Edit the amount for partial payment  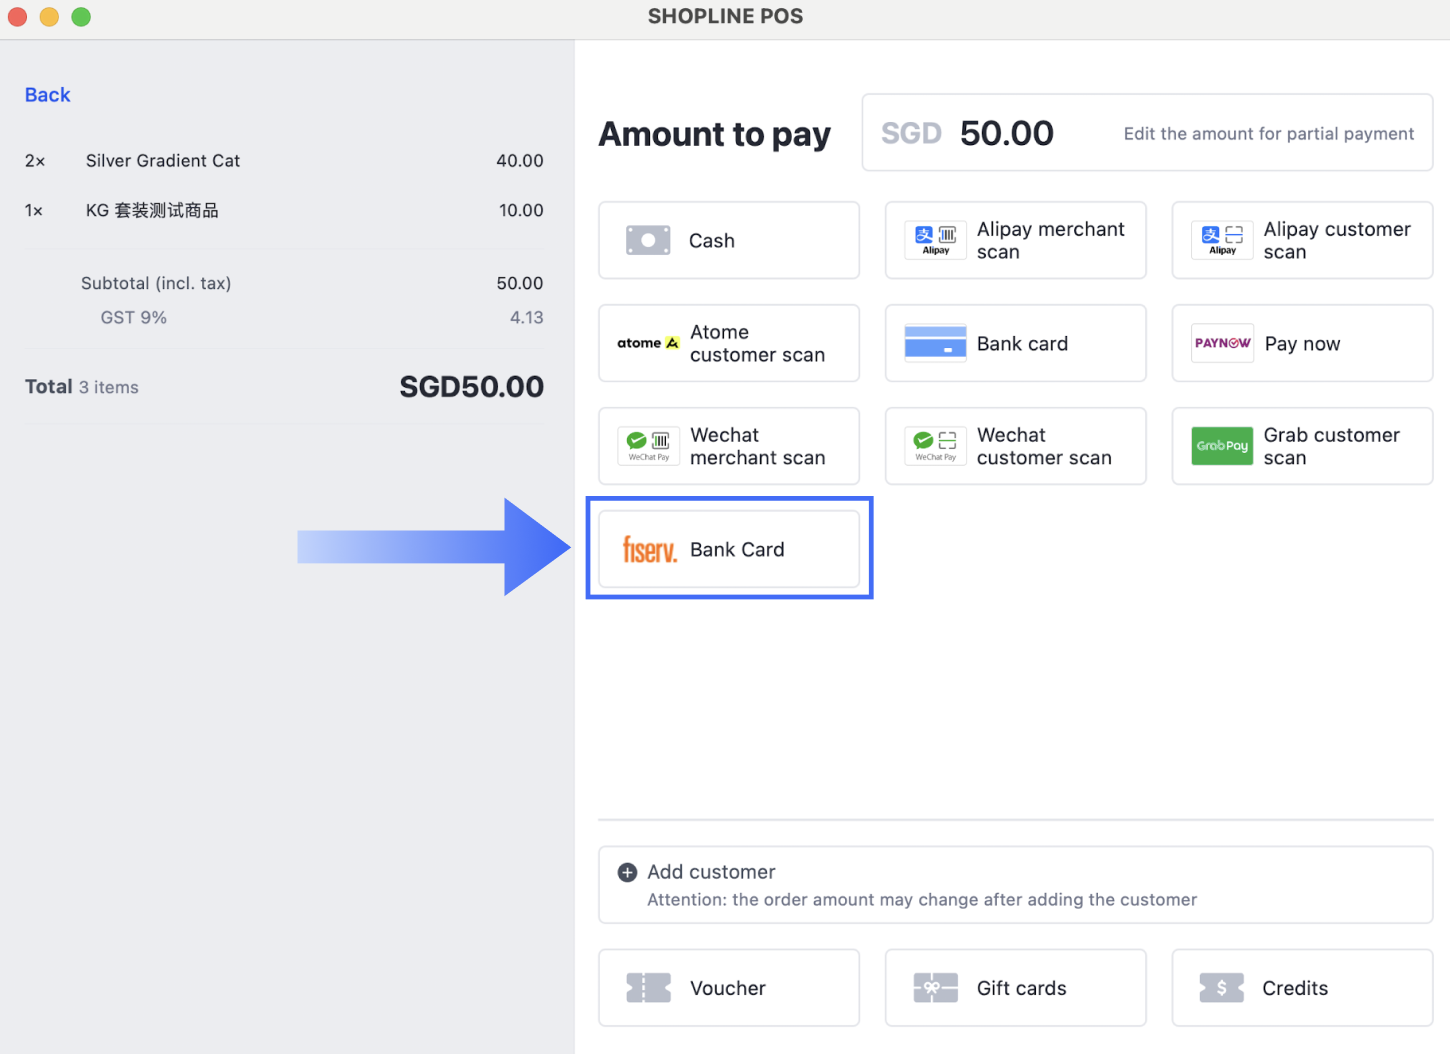1268,133
